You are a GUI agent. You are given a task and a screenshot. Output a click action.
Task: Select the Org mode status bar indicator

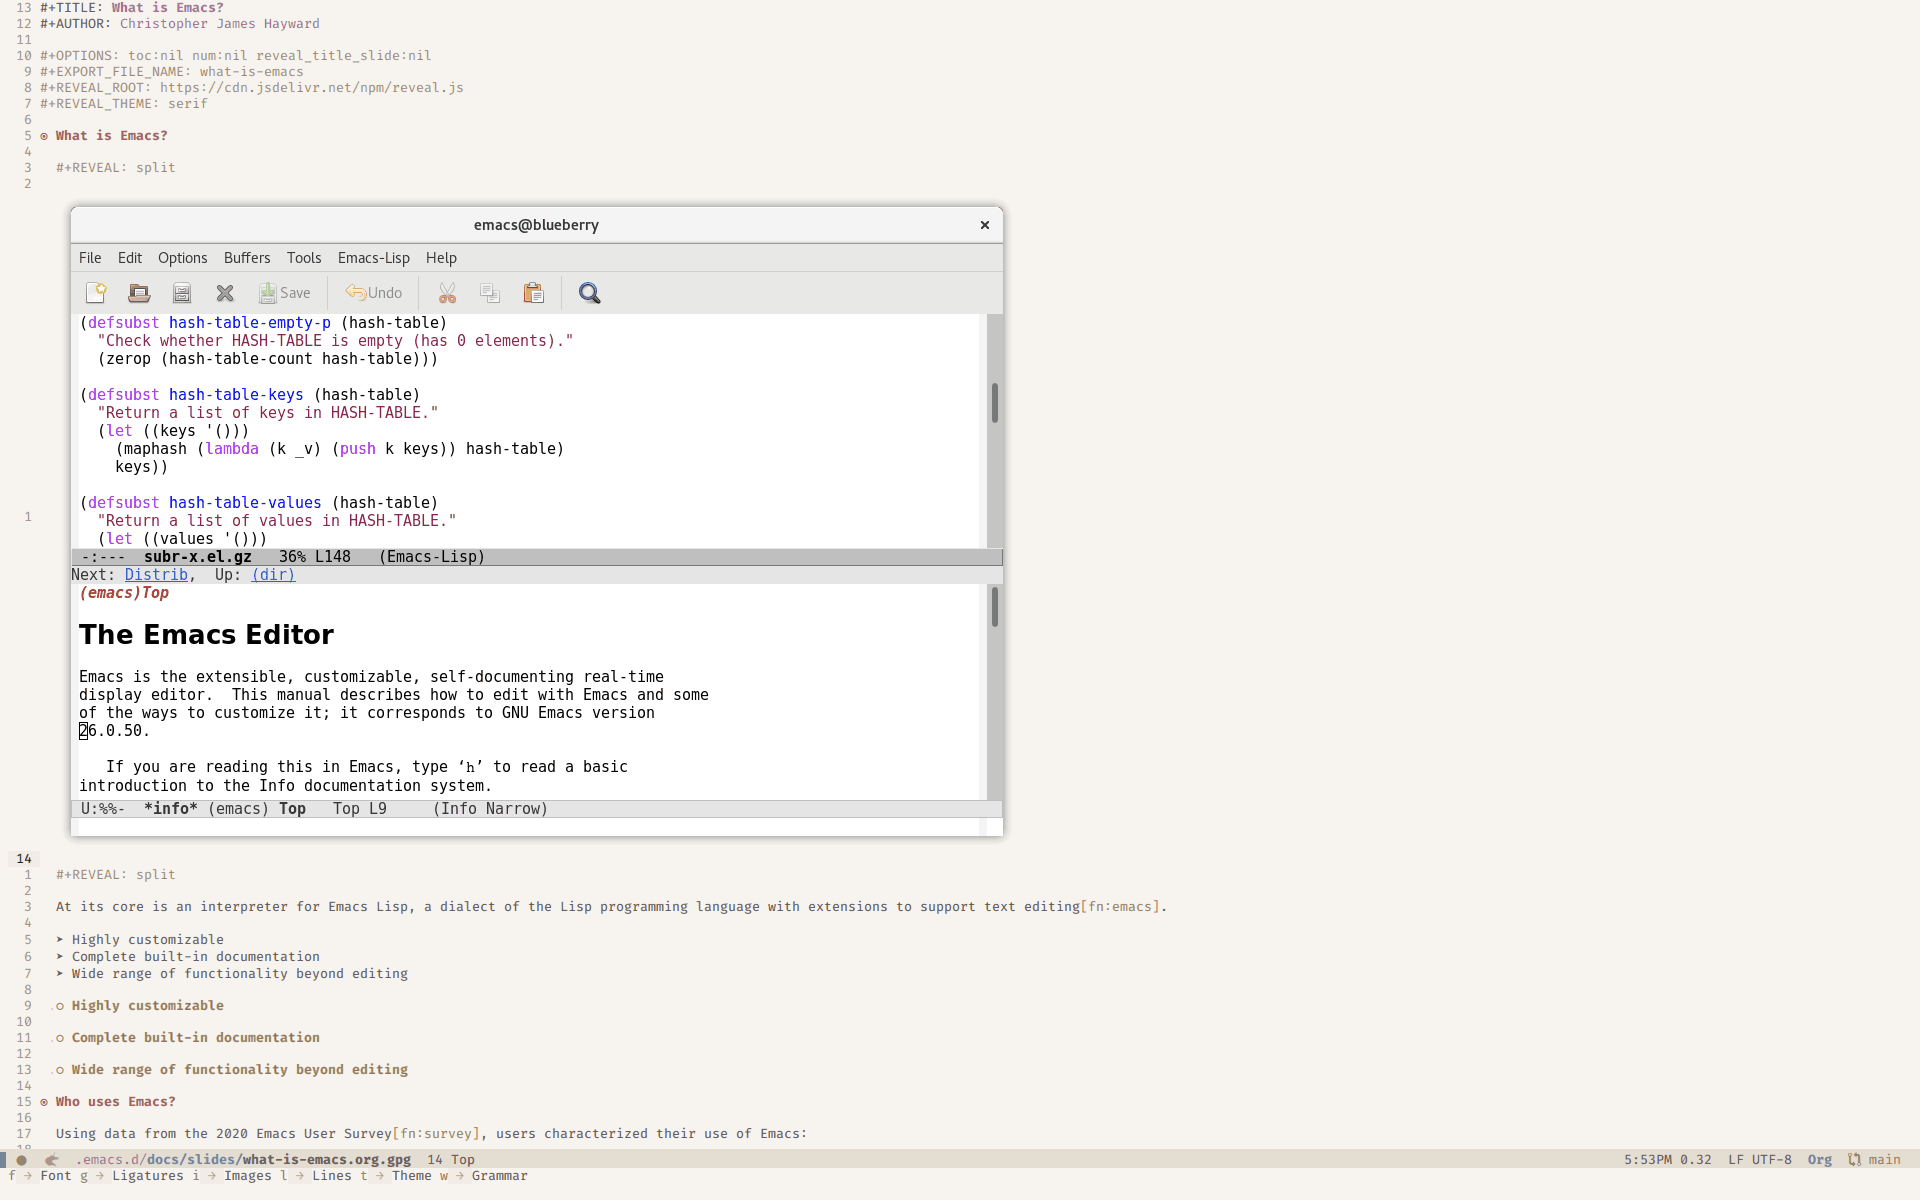click(x=1820, y=1160)
